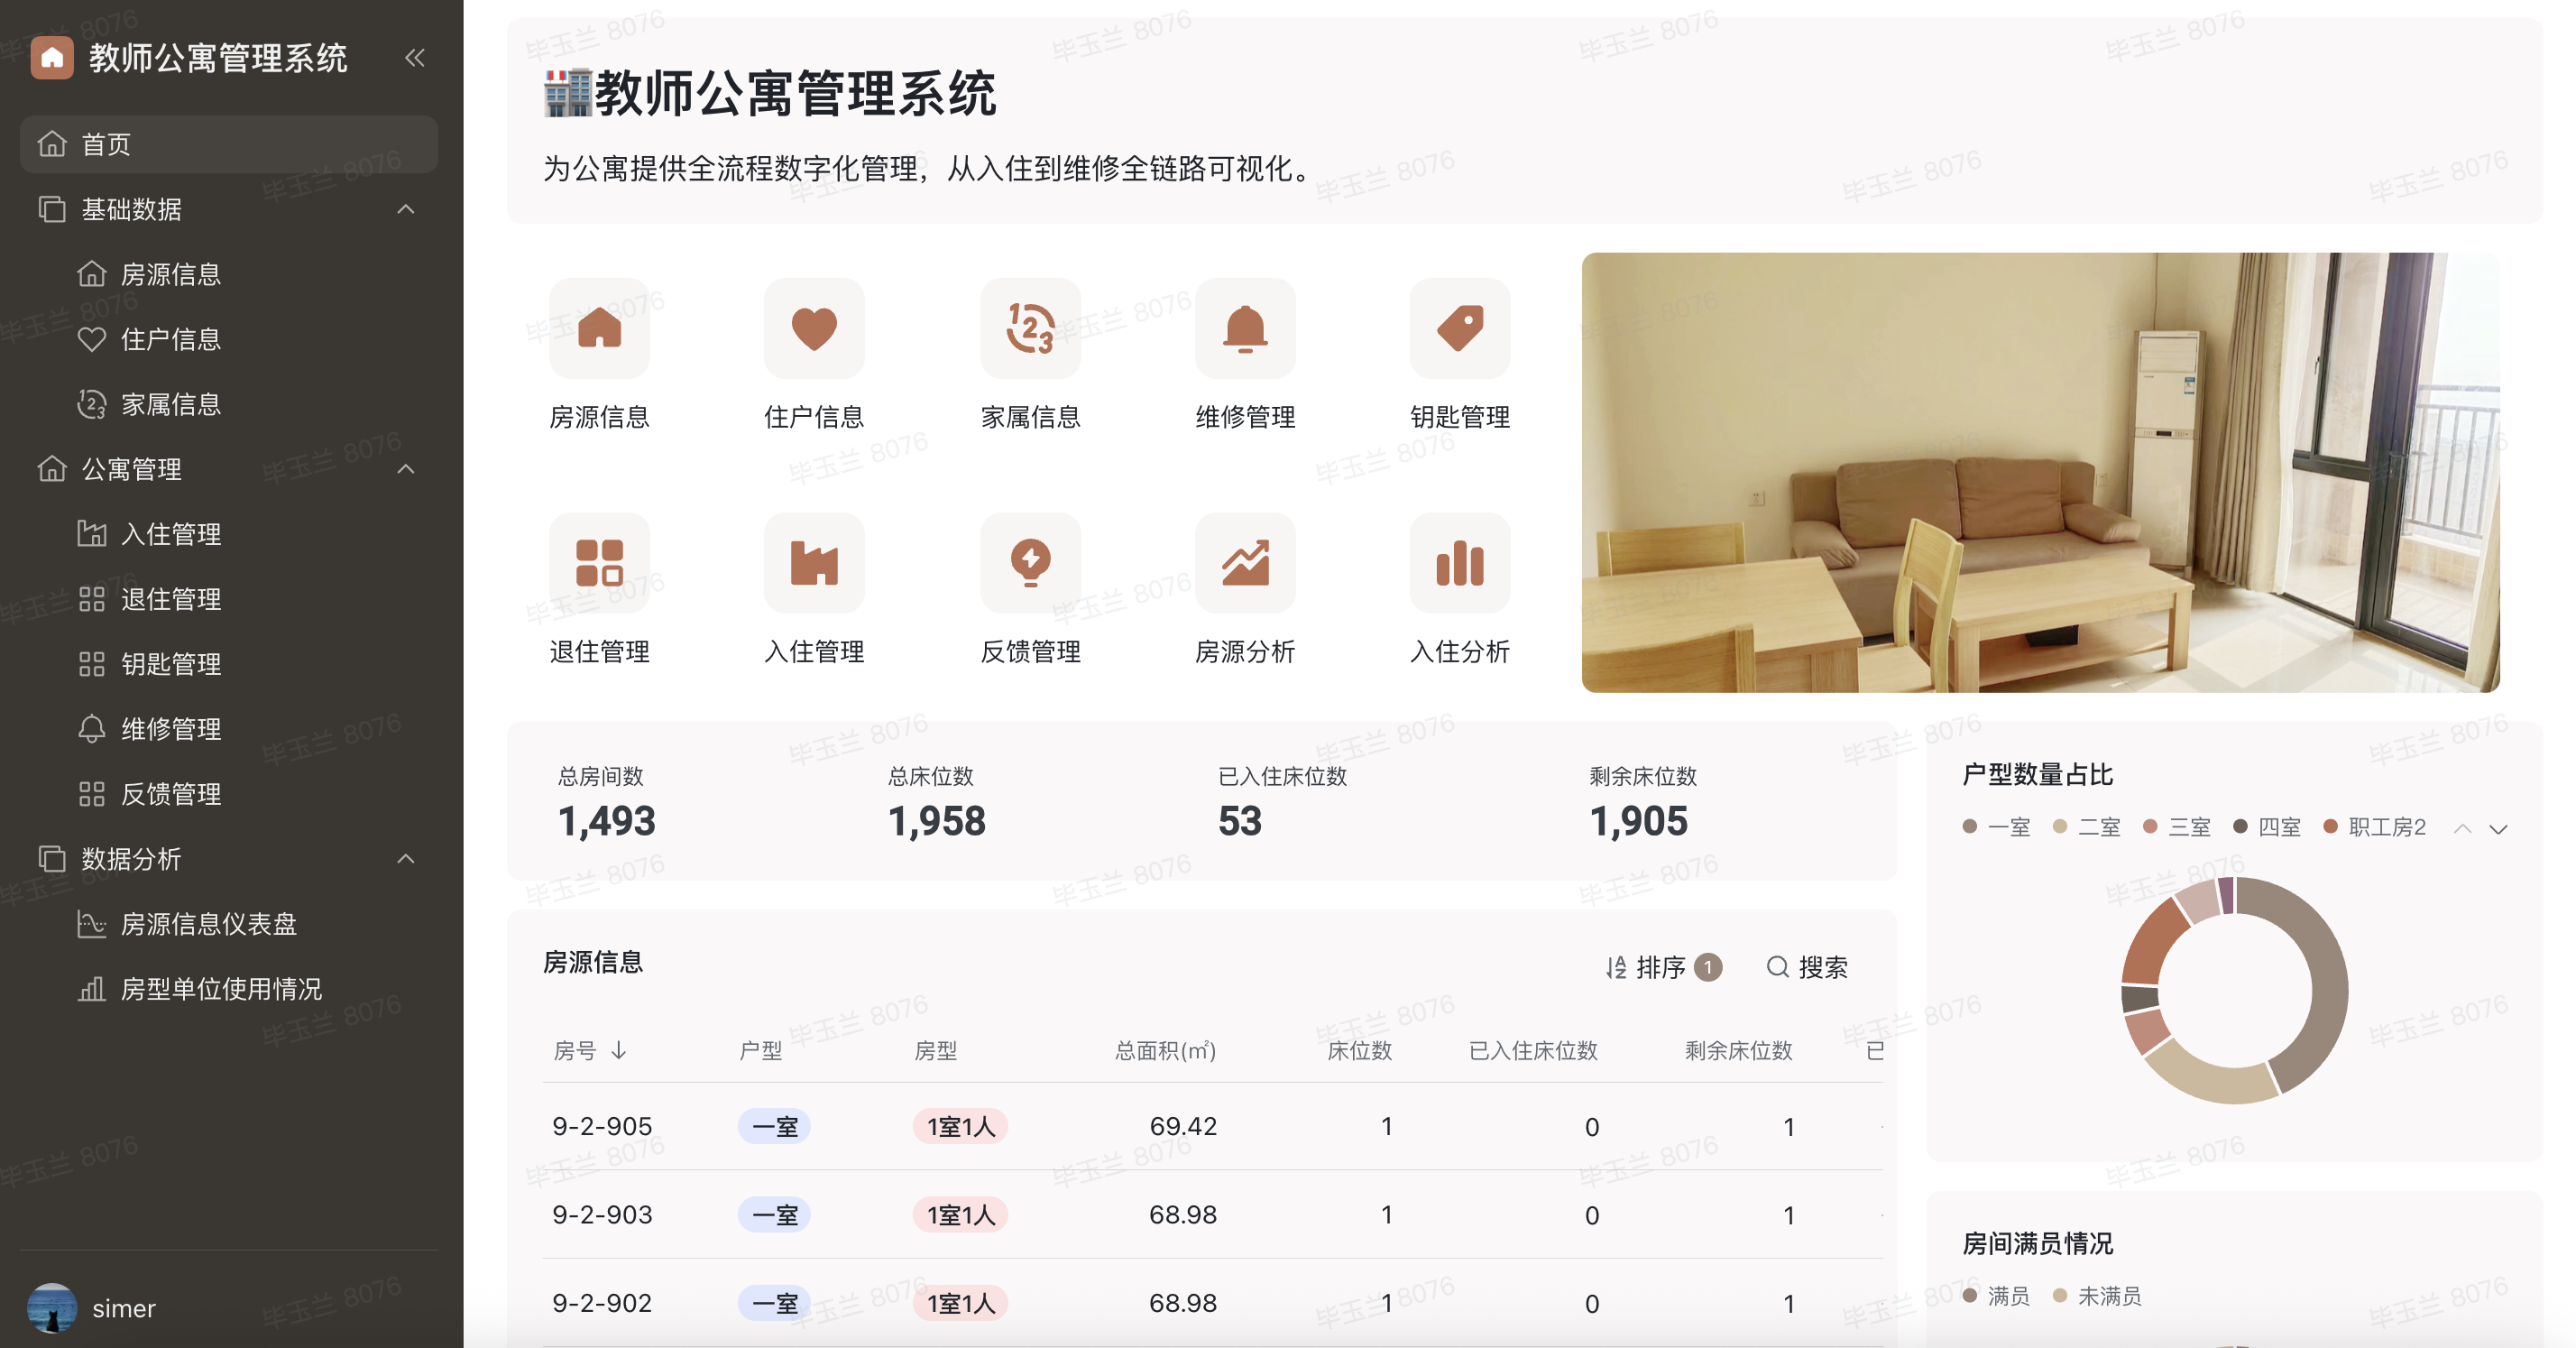Collapse the 数据分析 sidebar group
The width and height of the screenshot is (2576, 1348).
[x=406, y=859]
